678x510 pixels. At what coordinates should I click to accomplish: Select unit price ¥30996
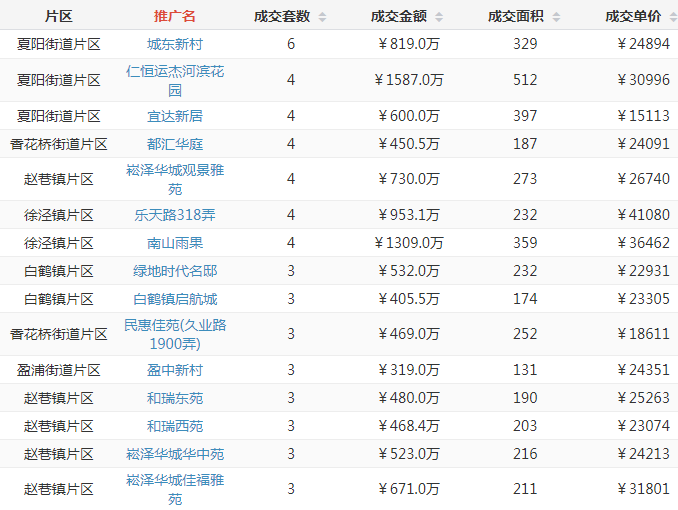click(x=643, y=80)
